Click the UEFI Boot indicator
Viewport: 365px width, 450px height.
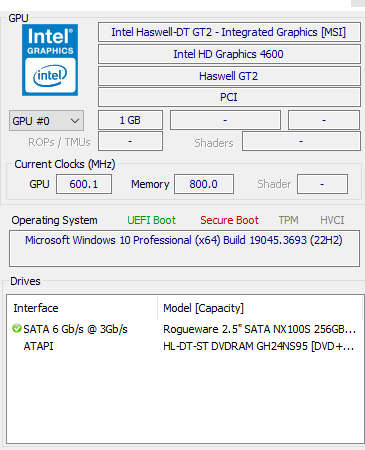151,220
